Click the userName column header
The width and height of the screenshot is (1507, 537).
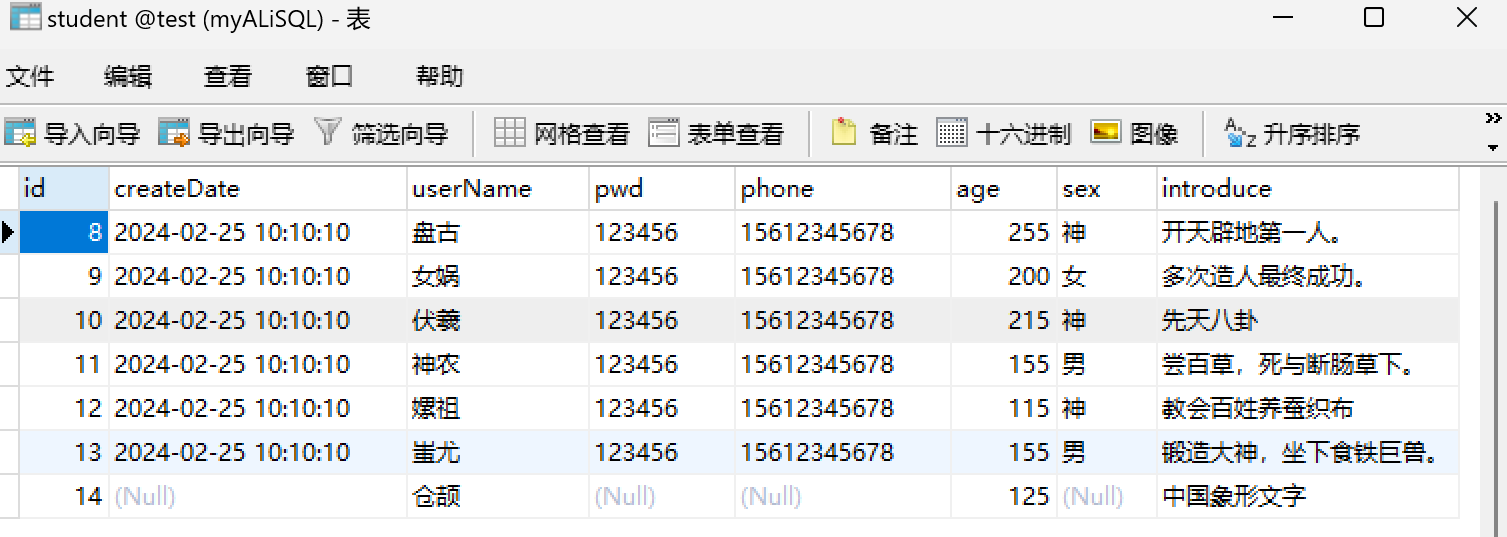(x=472, y=189)
